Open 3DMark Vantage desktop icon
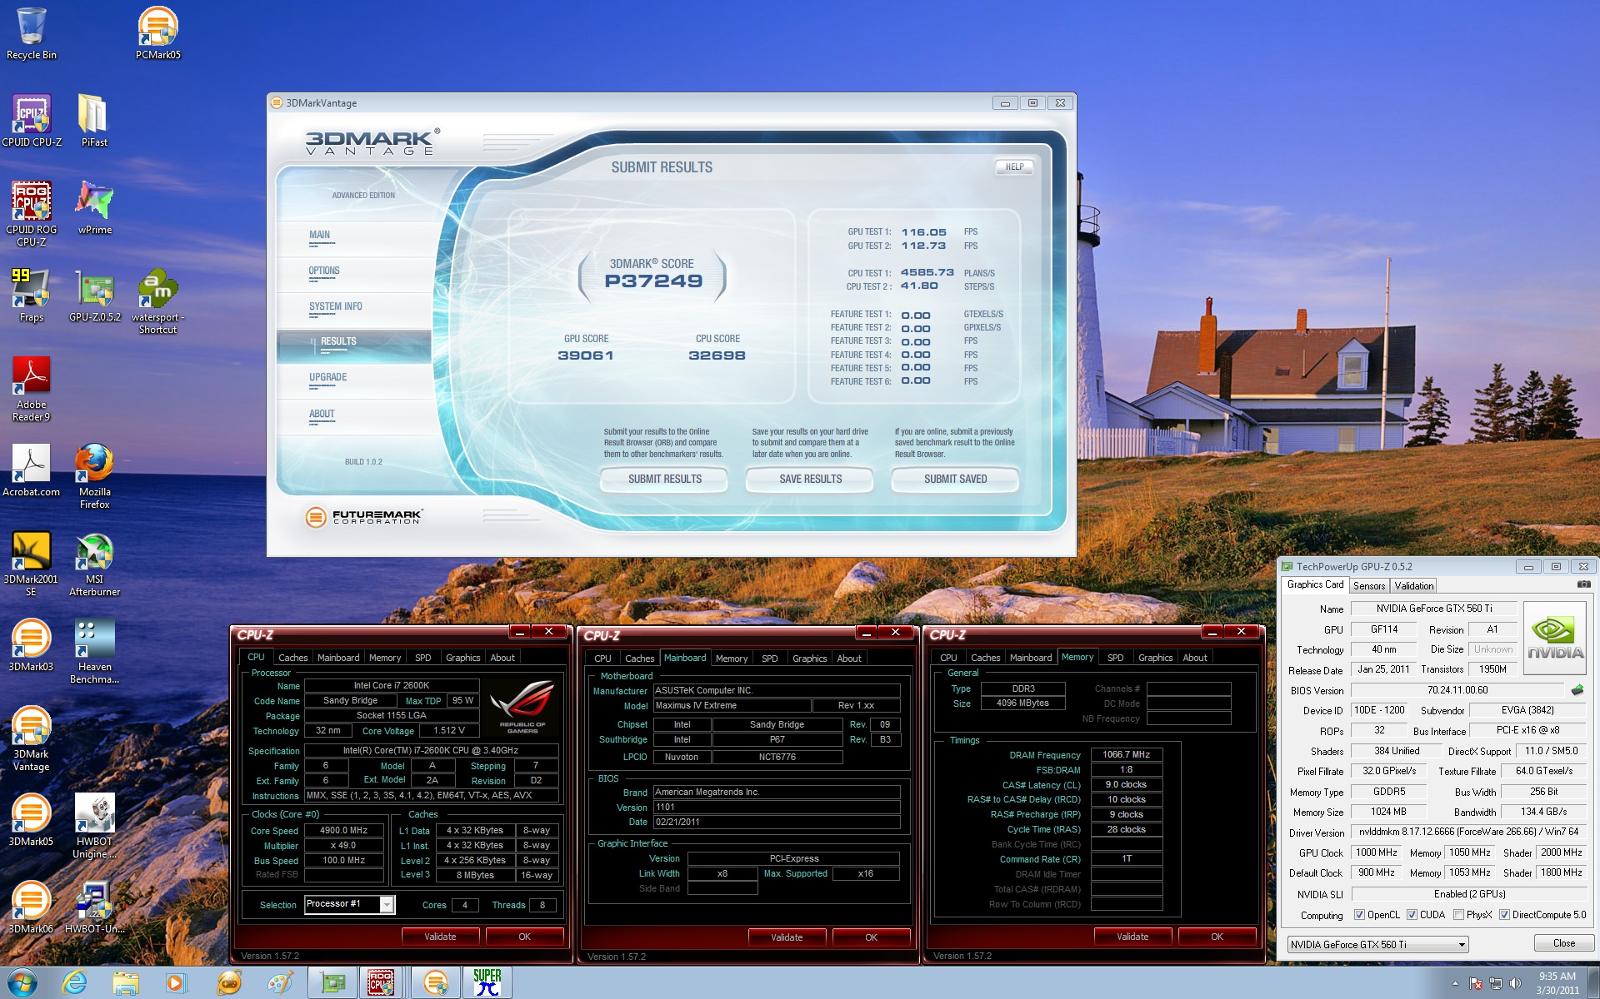Viewport: 1600px width, 999px height. 31,739
